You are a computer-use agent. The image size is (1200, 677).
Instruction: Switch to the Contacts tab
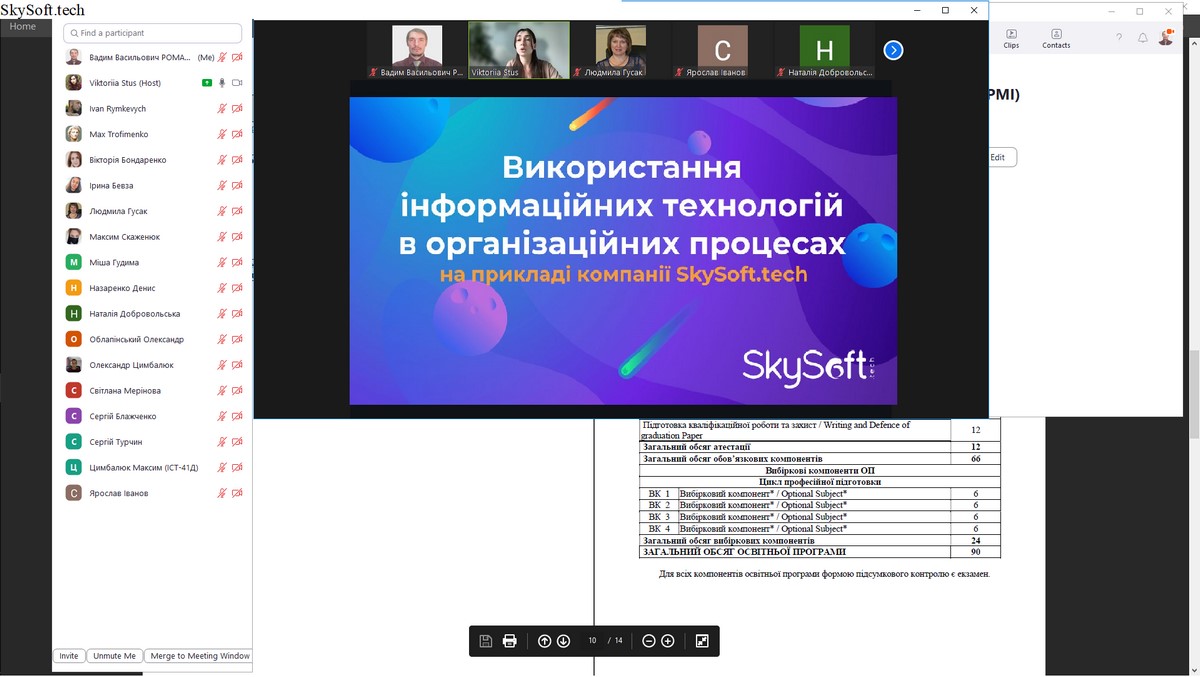(x=1056, y=39)
